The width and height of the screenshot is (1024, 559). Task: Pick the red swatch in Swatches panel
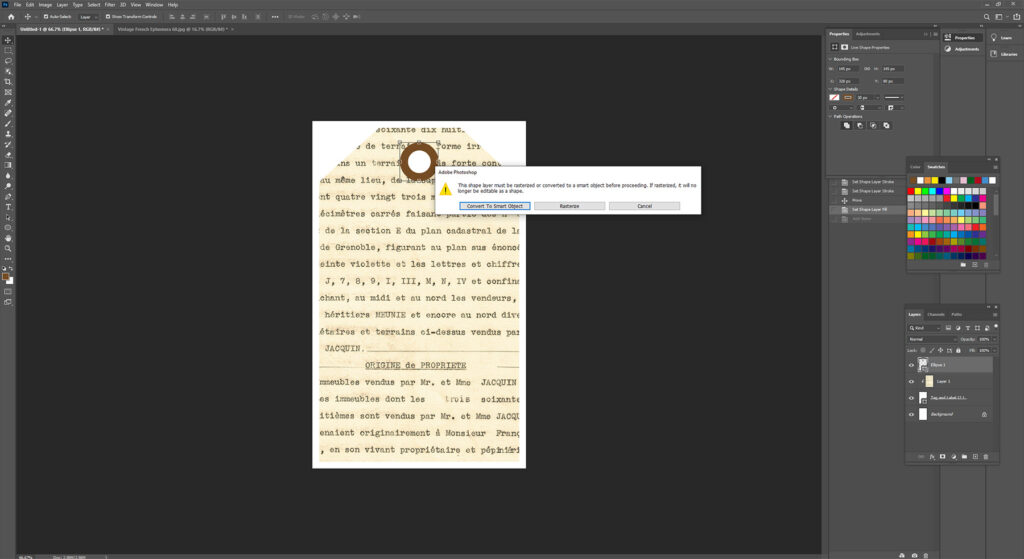point(911,191)
